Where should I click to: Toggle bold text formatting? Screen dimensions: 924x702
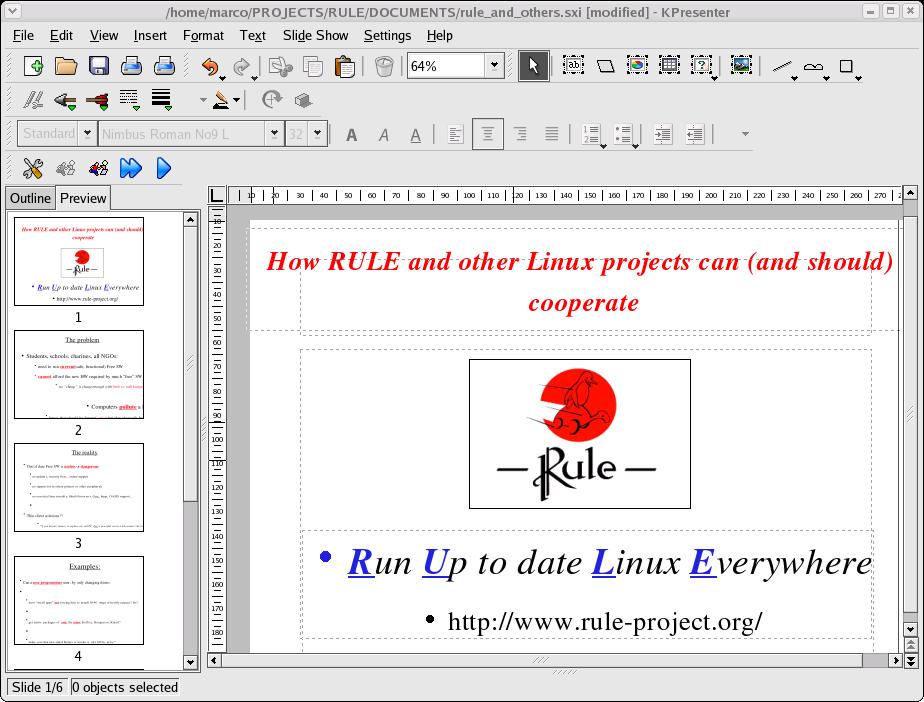pyautogui.click(x=352, y=135)
